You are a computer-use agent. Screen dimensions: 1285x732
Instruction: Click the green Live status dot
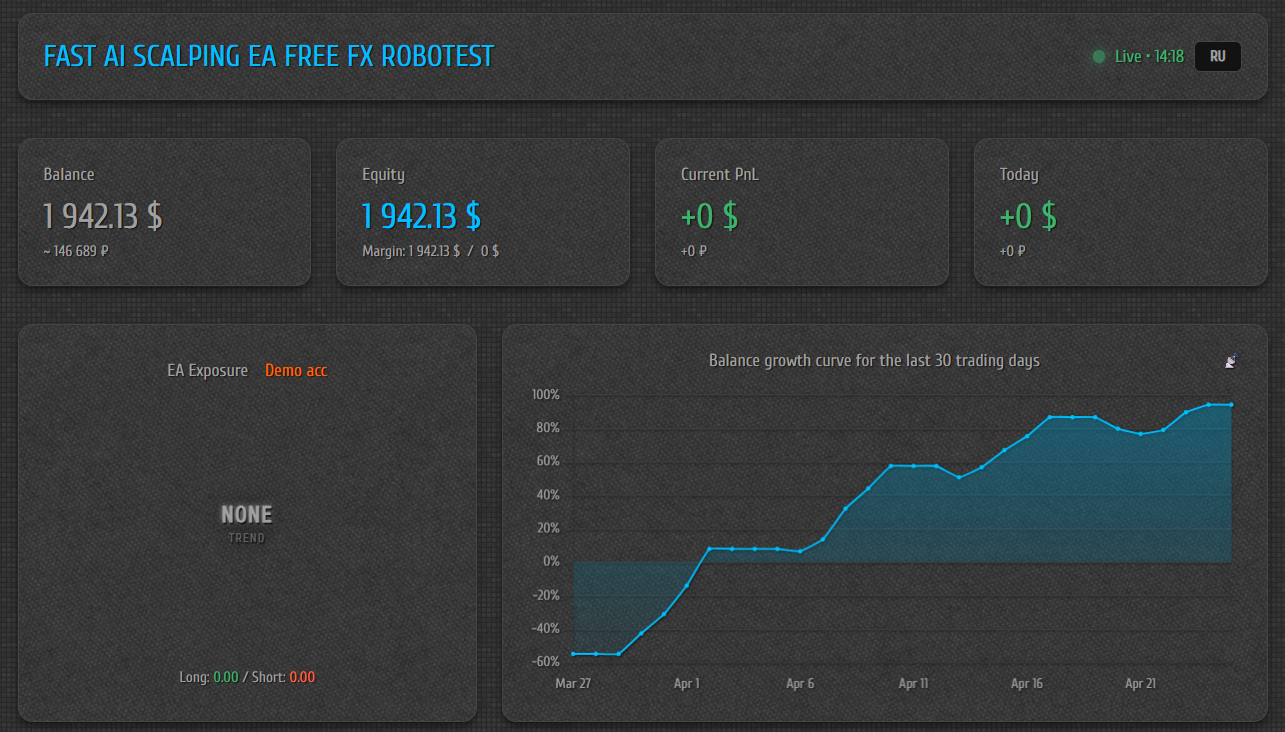click(x=1099, y=57)
